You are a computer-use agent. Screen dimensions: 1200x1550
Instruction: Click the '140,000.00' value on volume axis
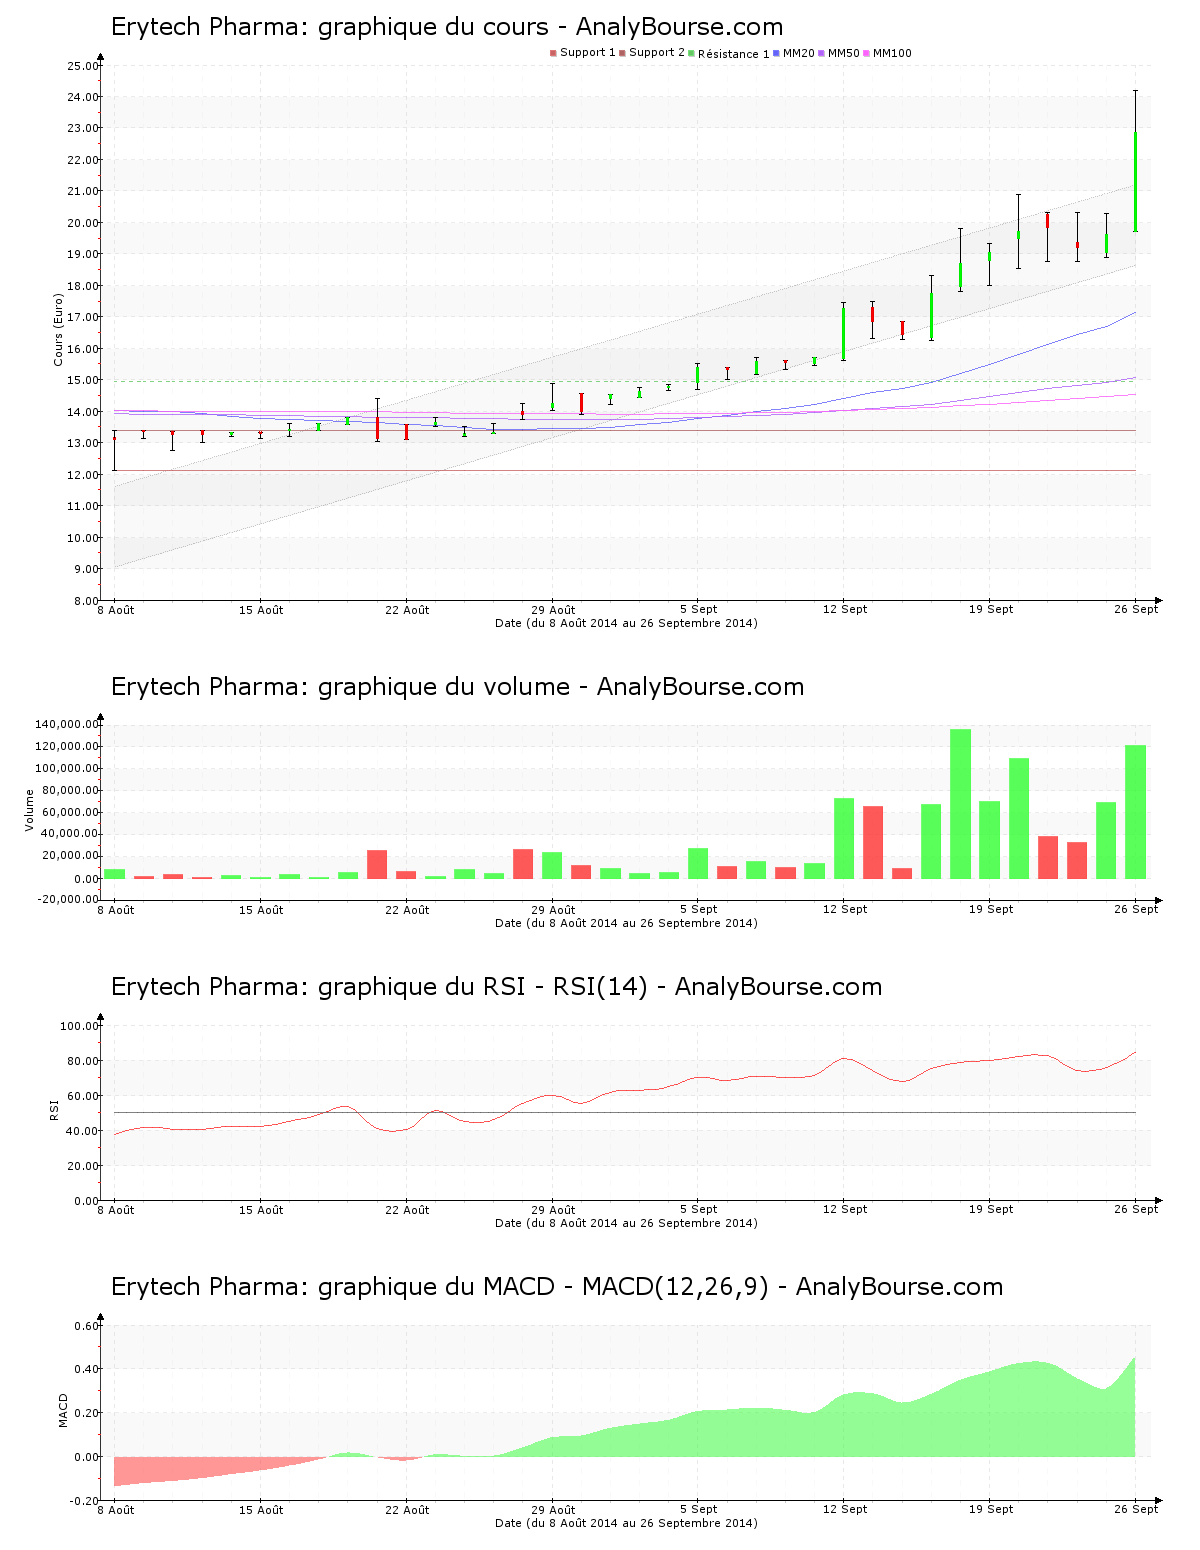click(x=67, y=725)
